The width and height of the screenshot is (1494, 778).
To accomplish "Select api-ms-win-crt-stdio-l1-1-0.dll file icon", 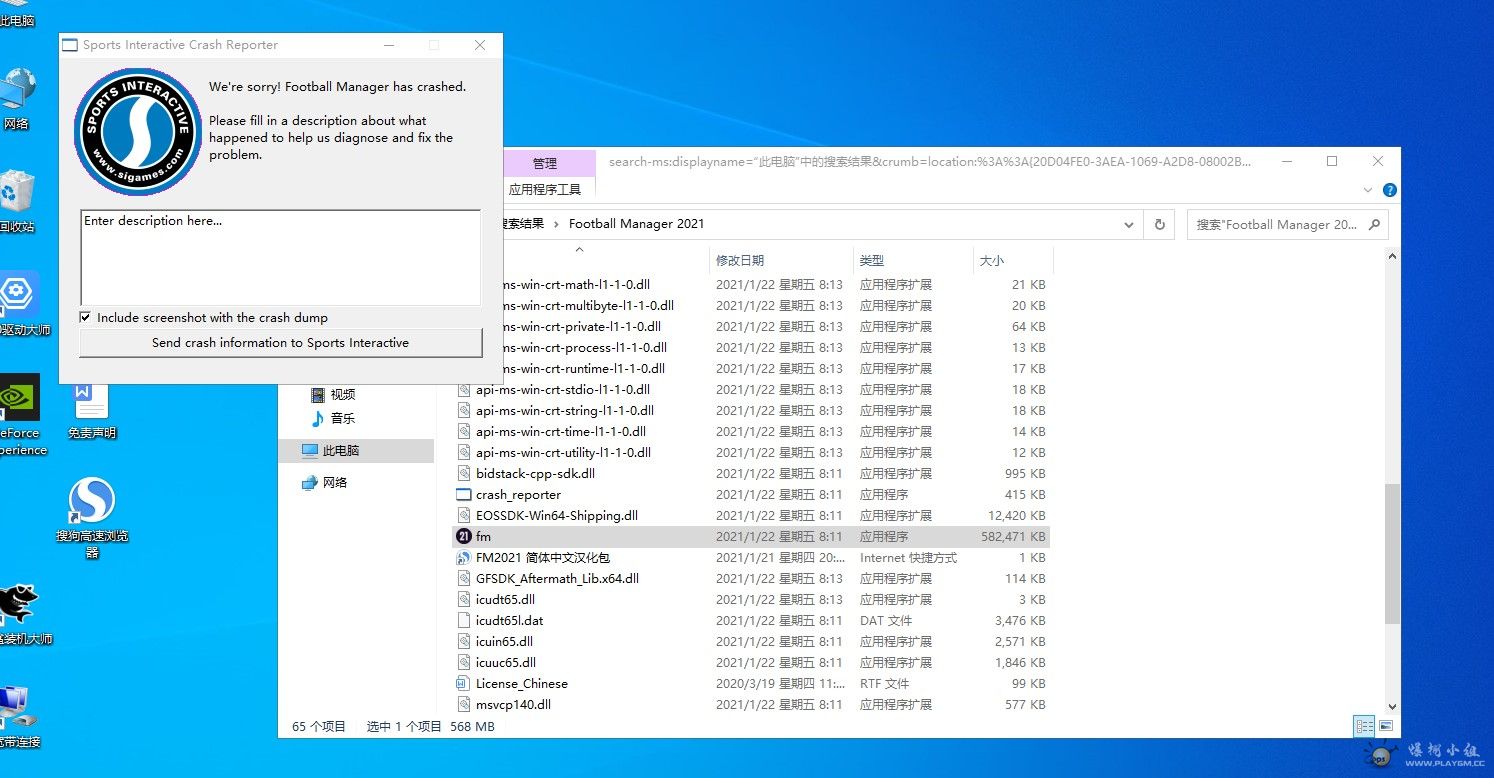I will (463, 390).
